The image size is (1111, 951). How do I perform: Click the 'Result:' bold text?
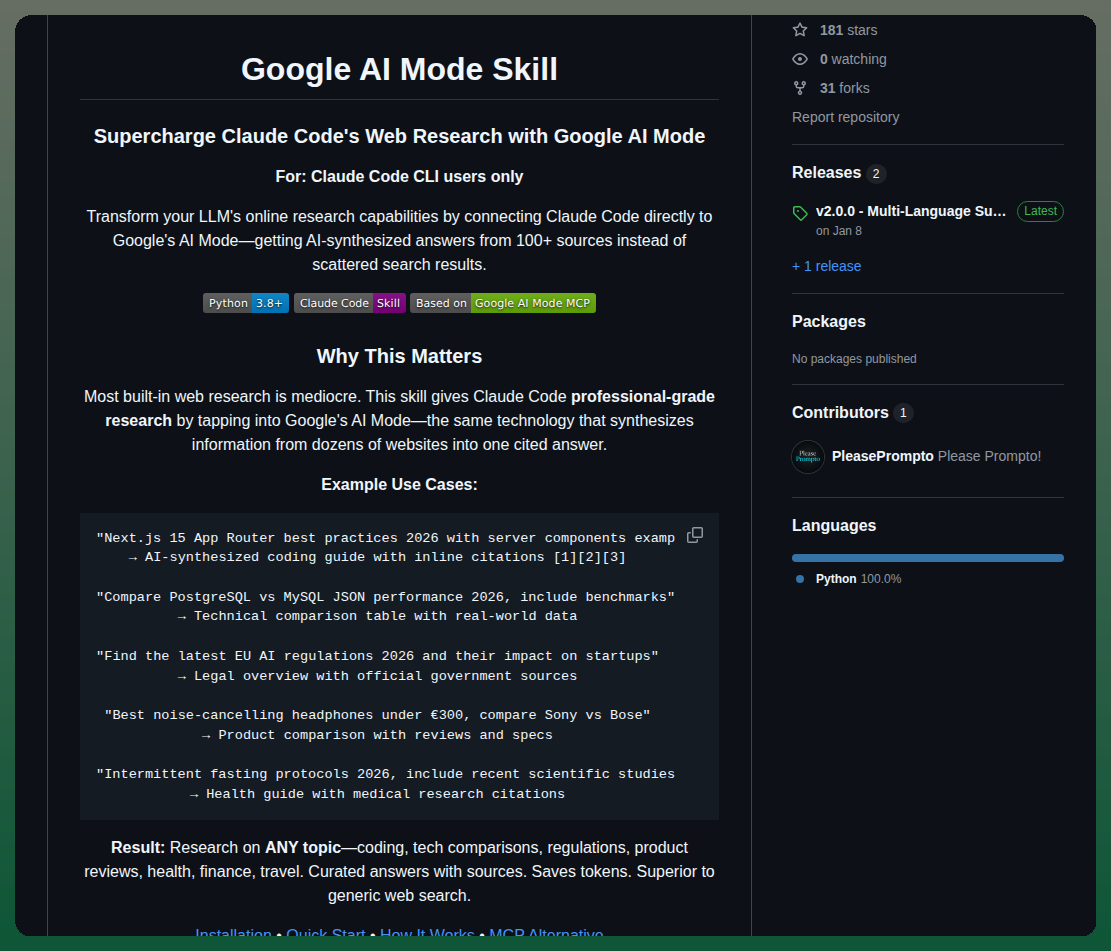coord(137,848)
